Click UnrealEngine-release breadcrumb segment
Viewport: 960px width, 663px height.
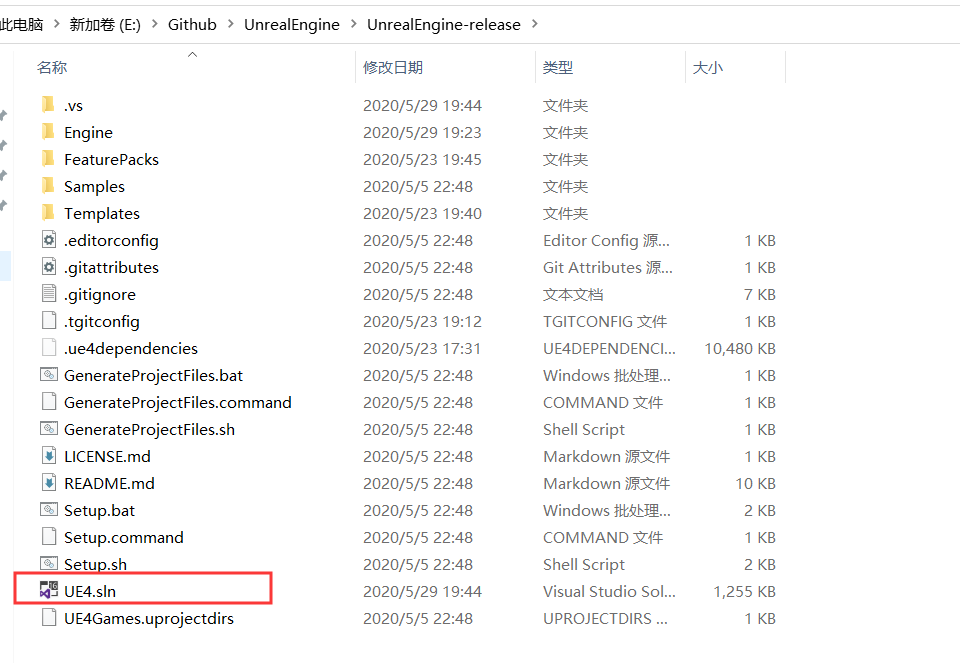444,24
